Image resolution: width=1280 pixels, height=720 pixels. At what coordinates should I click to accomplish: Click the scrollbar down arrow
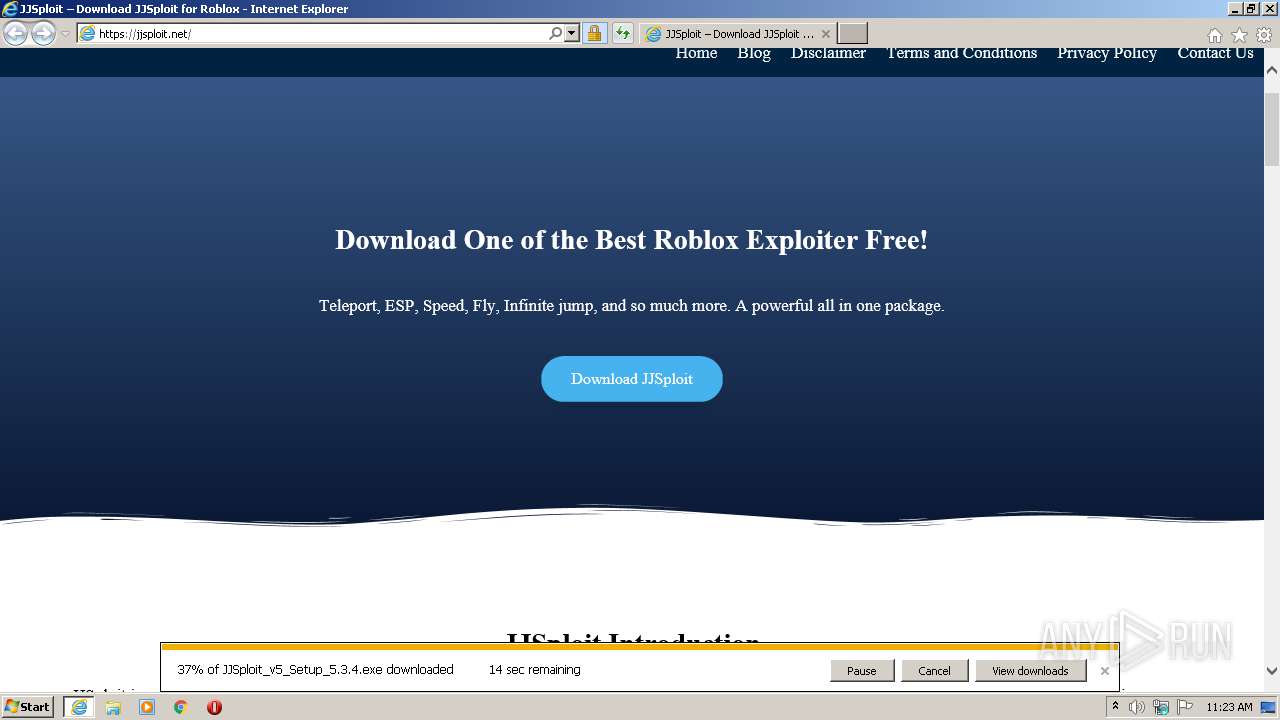pos(1272,671)
